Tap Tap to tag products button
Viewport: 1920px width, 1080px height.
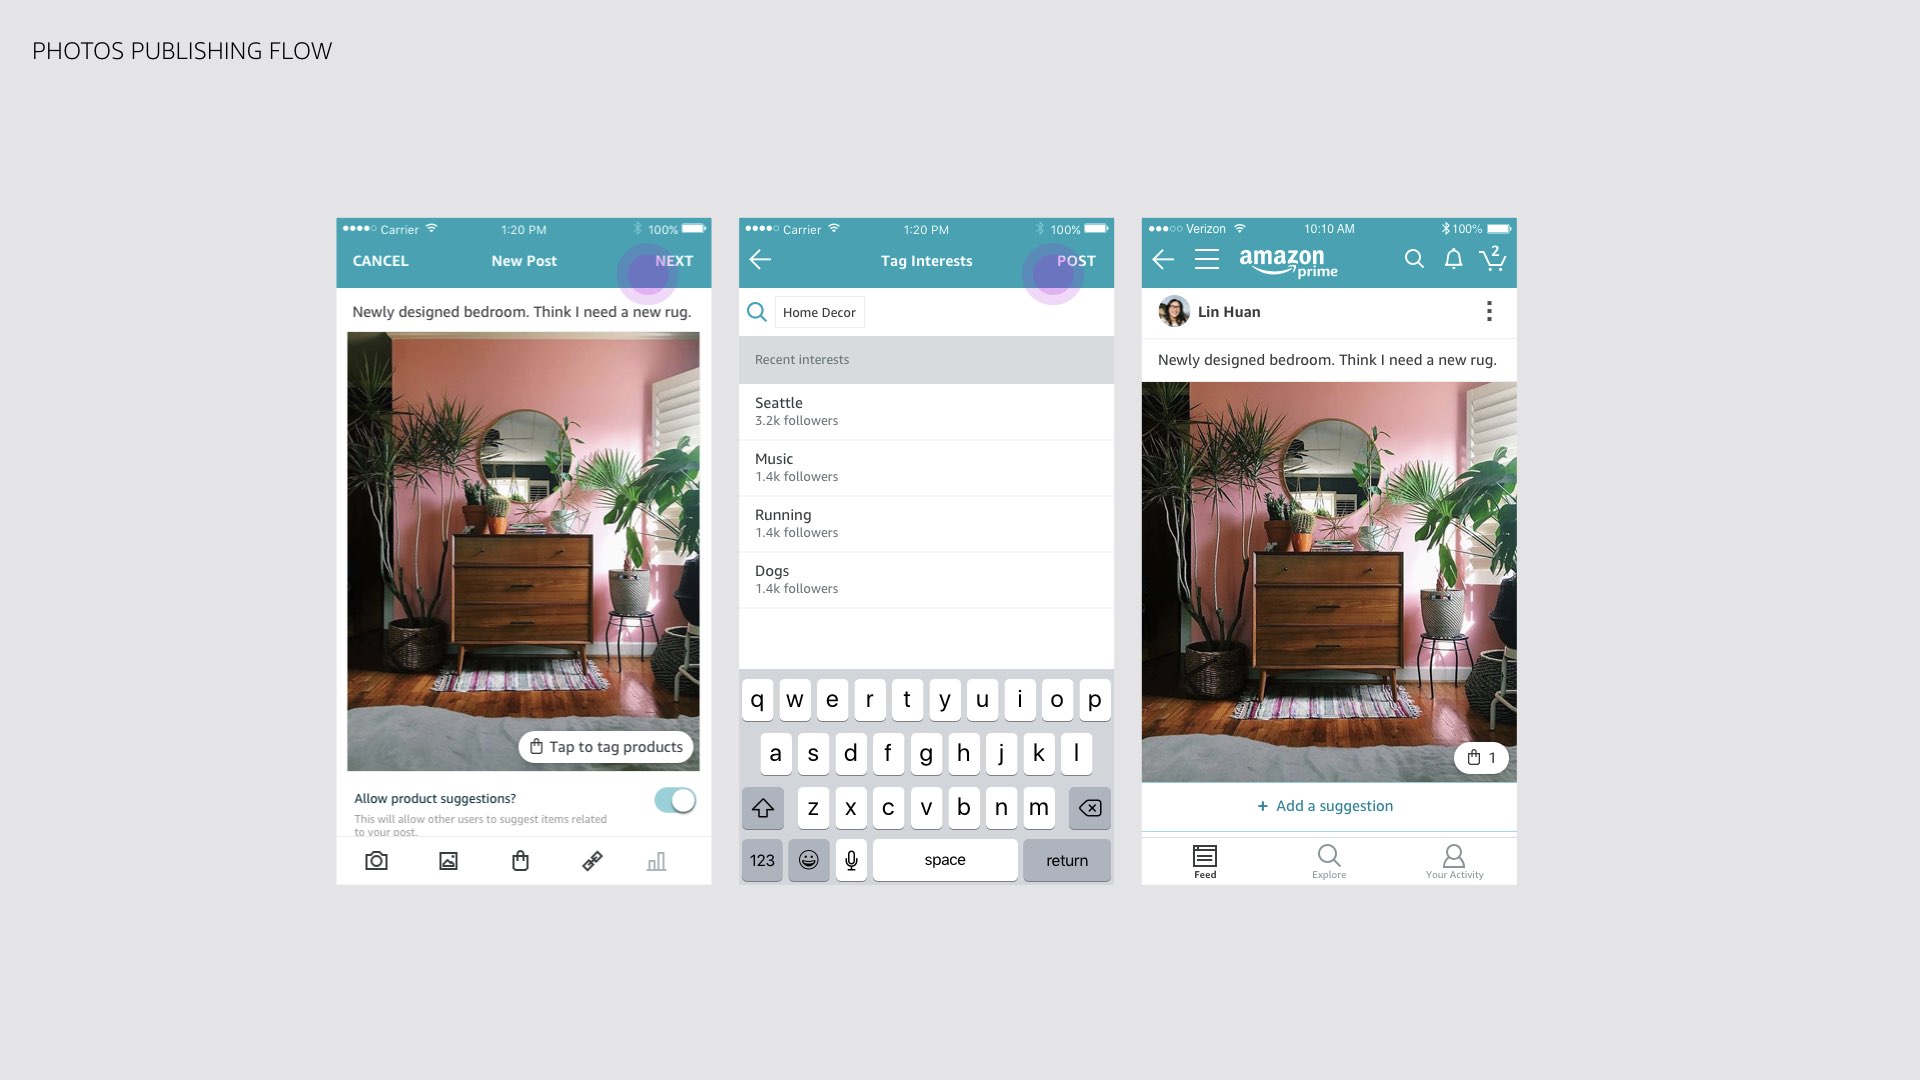[x=607, y=746]
